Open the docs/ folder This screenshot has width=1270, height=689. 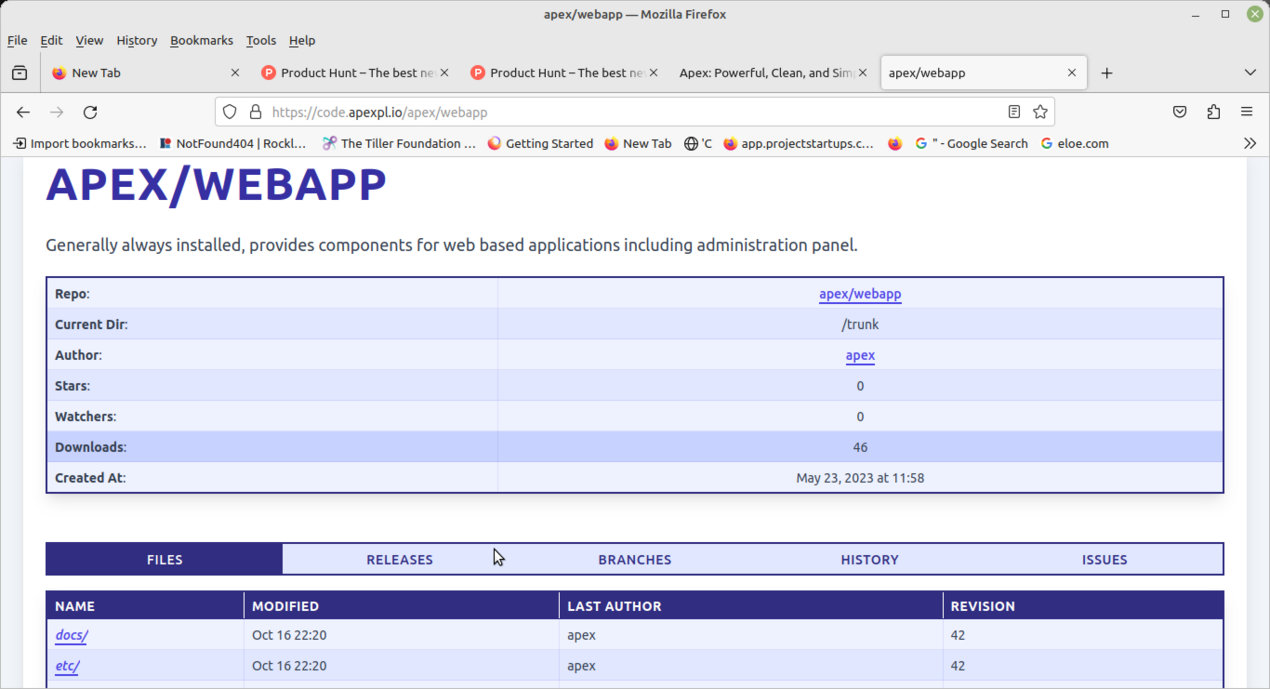coord(71,635)
